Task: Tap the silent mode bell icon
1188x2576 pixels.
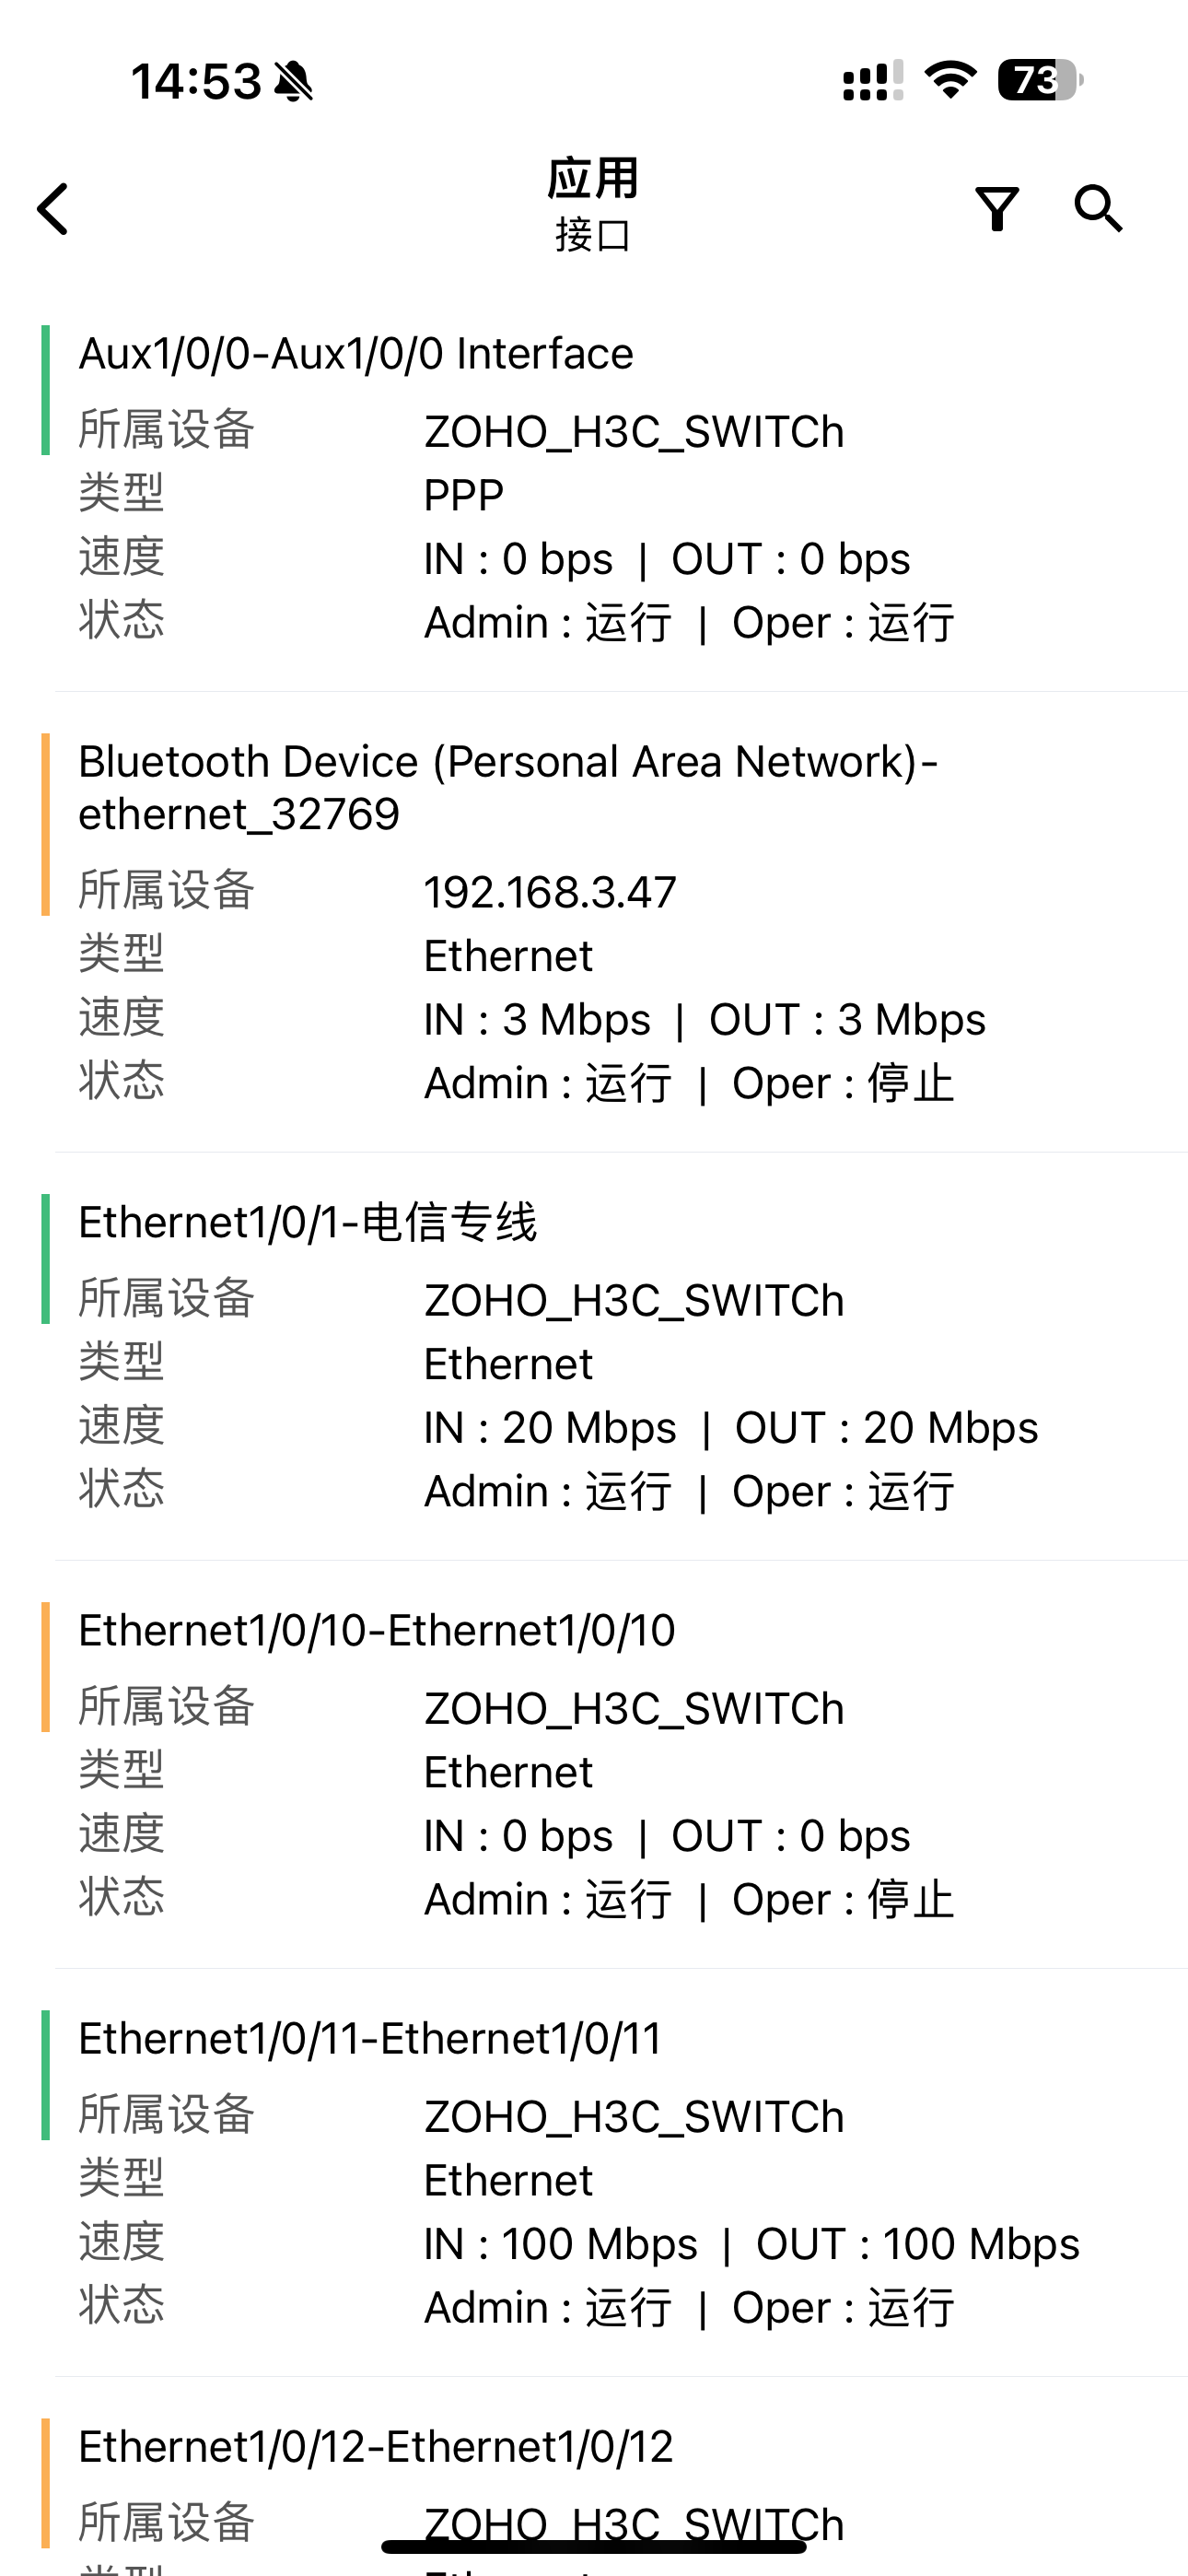Action: pyautogui.click(x=293, y=81)
